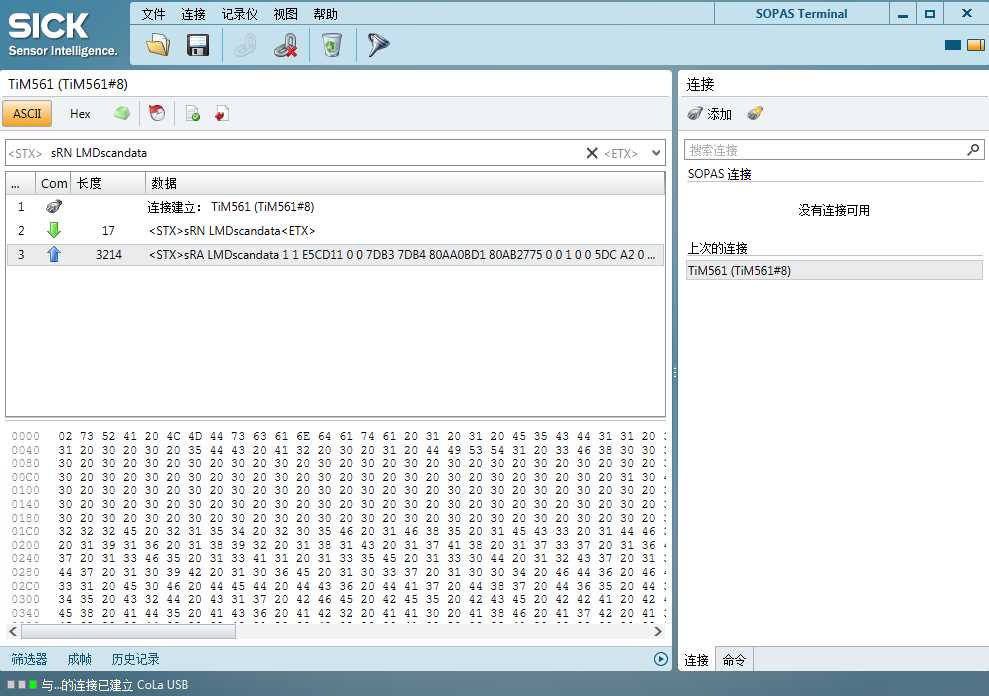Open the 帮助 menu
Image resolution: width=989 pixels, height=696 pixels.
tap(325, 14)
